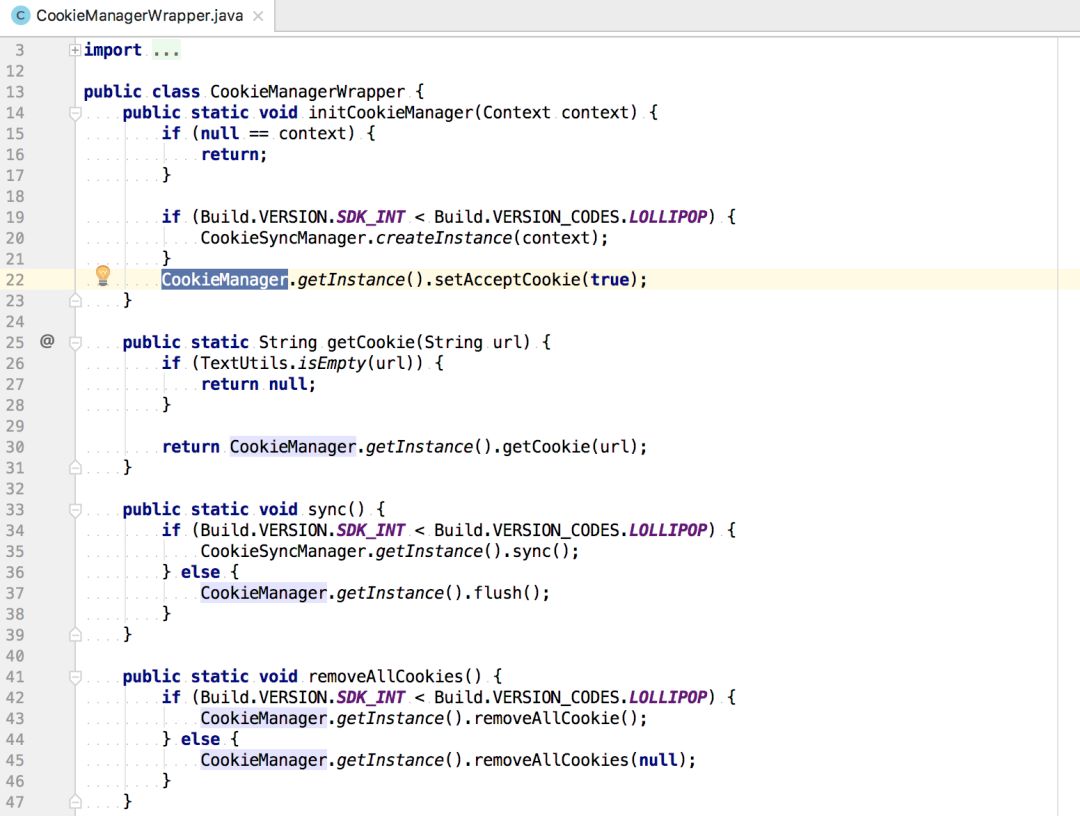Click setAcceptCookie on line 22
This screenshot has height=816, width=1080.
508,280
